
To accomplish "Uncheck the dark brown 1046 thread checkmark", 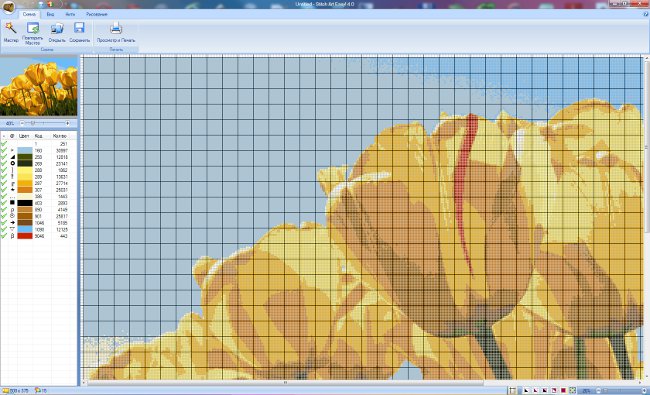I will point(4,223).
